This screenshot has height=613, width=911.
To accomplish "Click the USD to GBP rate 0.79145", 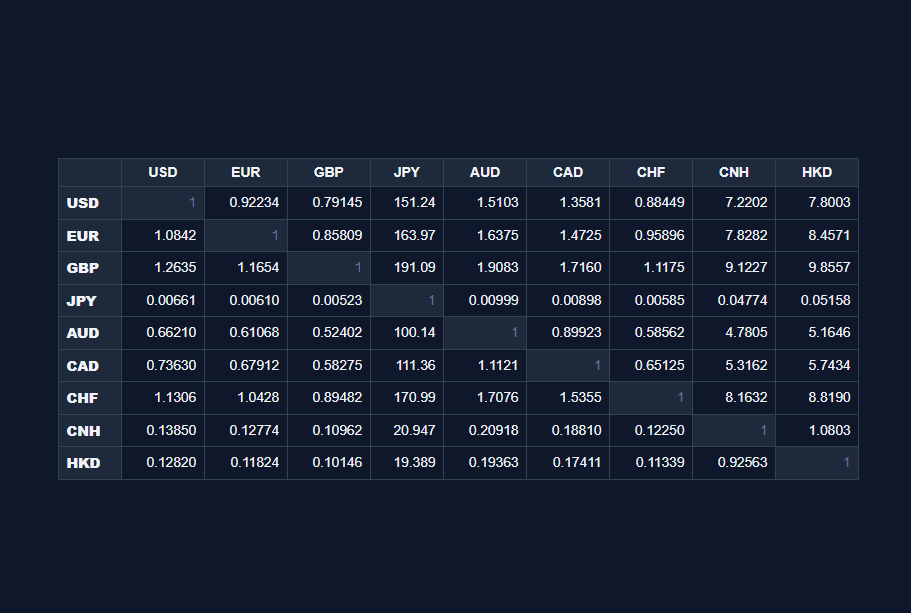I will pyautogui.click(x=329, y=203).
